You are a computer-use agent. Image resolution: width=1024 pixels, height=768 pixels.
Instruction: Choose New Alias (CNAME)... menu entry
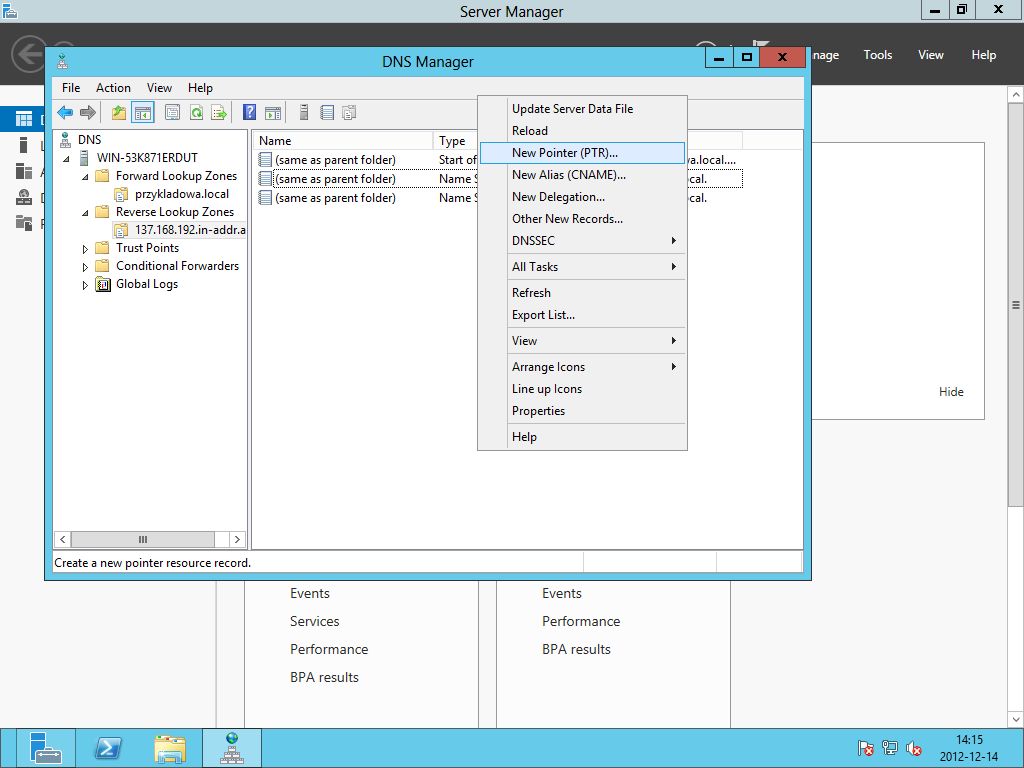583,174
